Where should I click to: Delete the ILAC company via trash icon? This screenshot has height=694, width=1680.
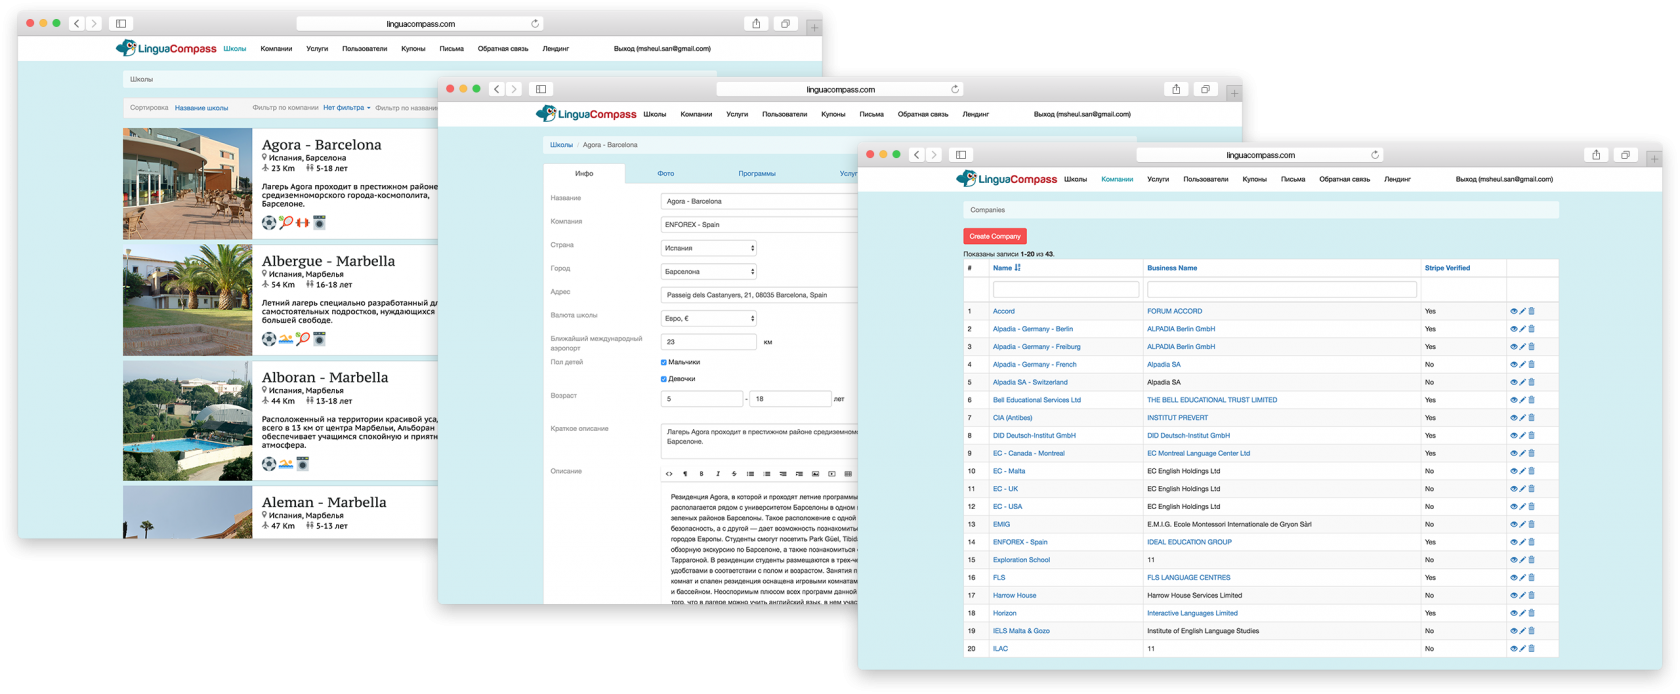click(1531, 649)
